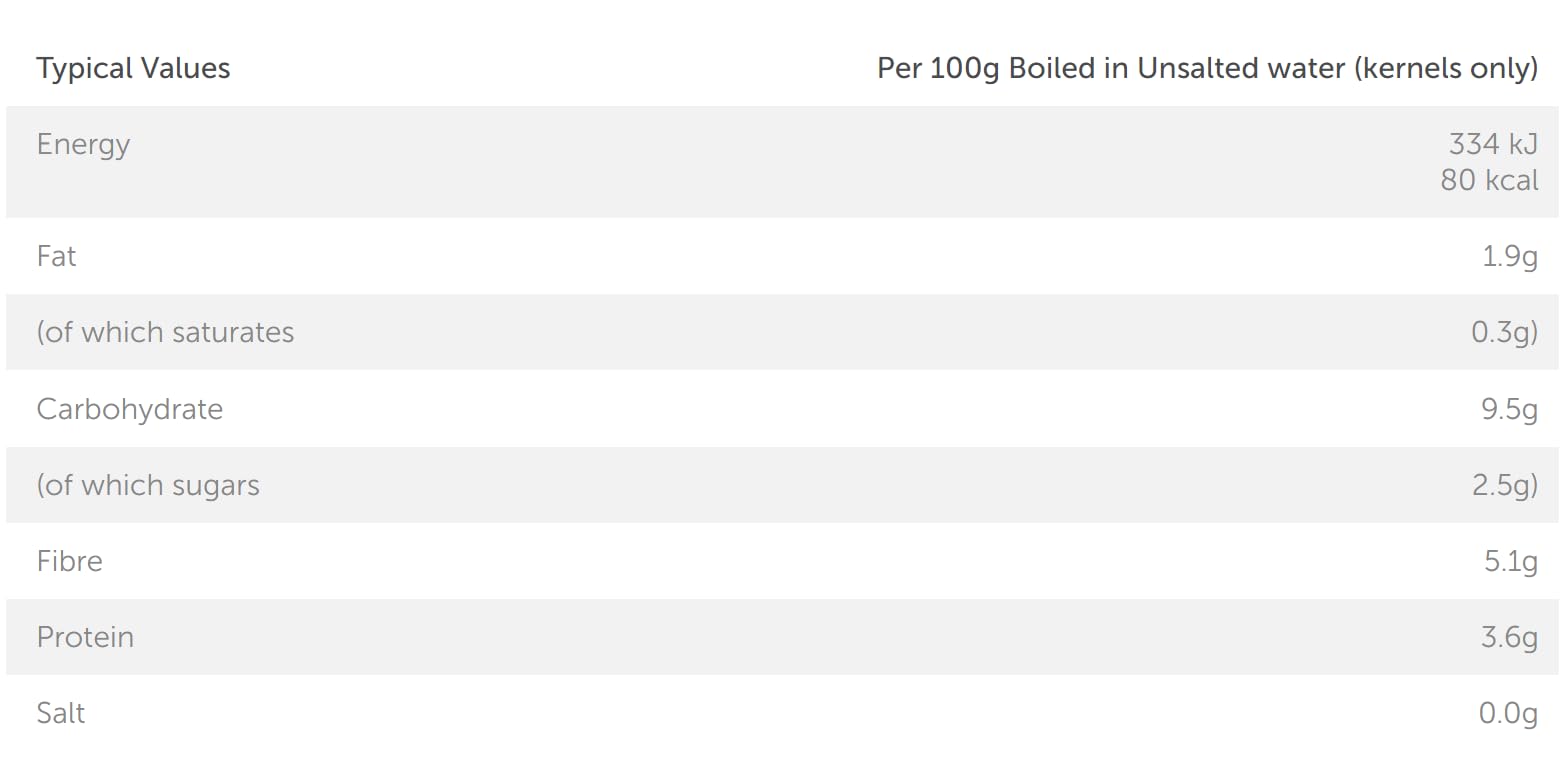Select the Fibre row label

tap(69, 561)
